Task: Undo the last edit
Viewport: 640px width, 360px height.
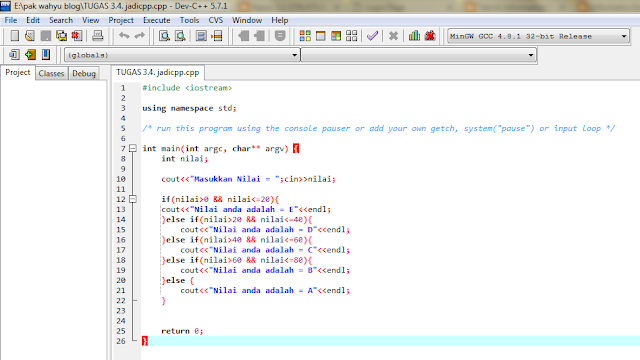Action: tap(124, 36)
